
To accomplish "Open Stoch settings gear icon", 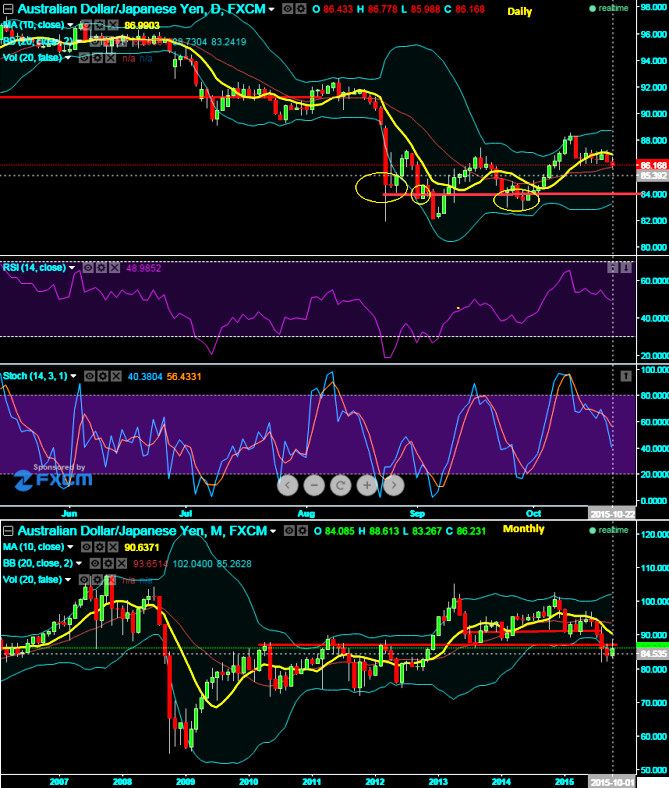I will pyautogui.click(x=103, y=376).
